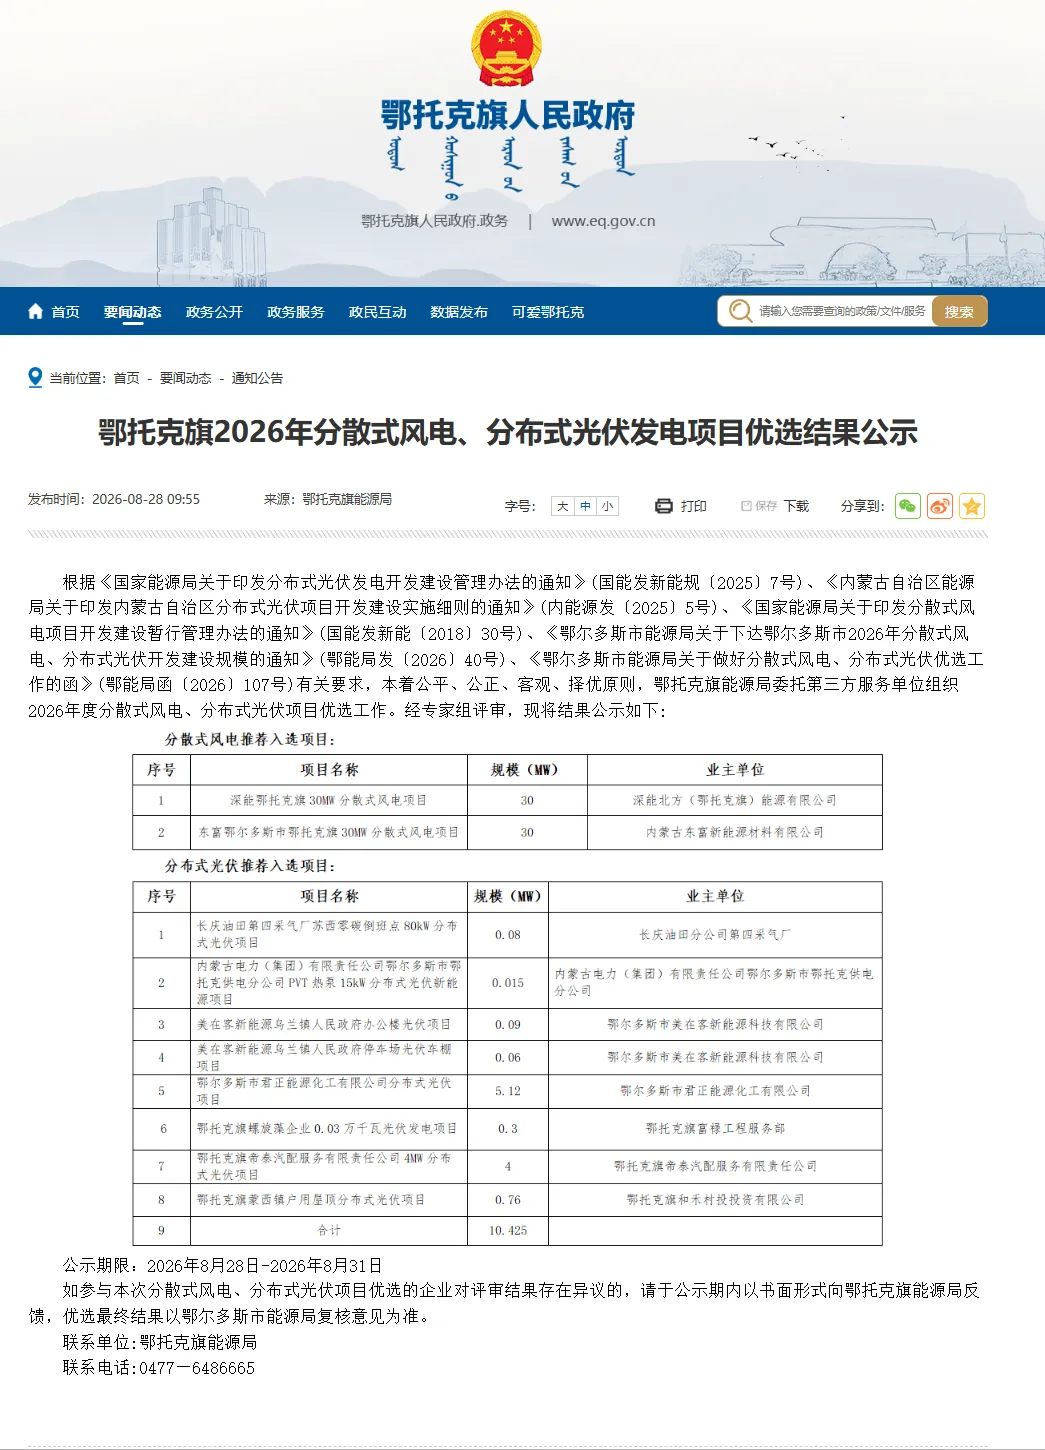Open the 可爱鄂托克 menu item
Screen dimensions: 1045x1450
[x=548, y=312]
